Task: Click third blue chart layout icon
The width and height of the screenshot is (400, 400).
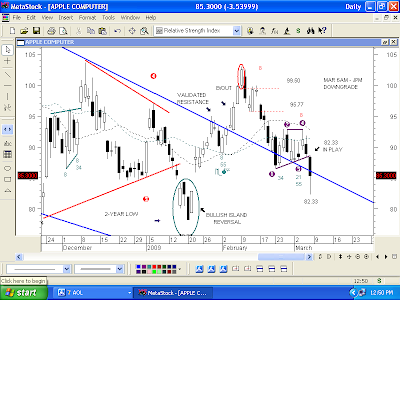Action: (223, 269)
